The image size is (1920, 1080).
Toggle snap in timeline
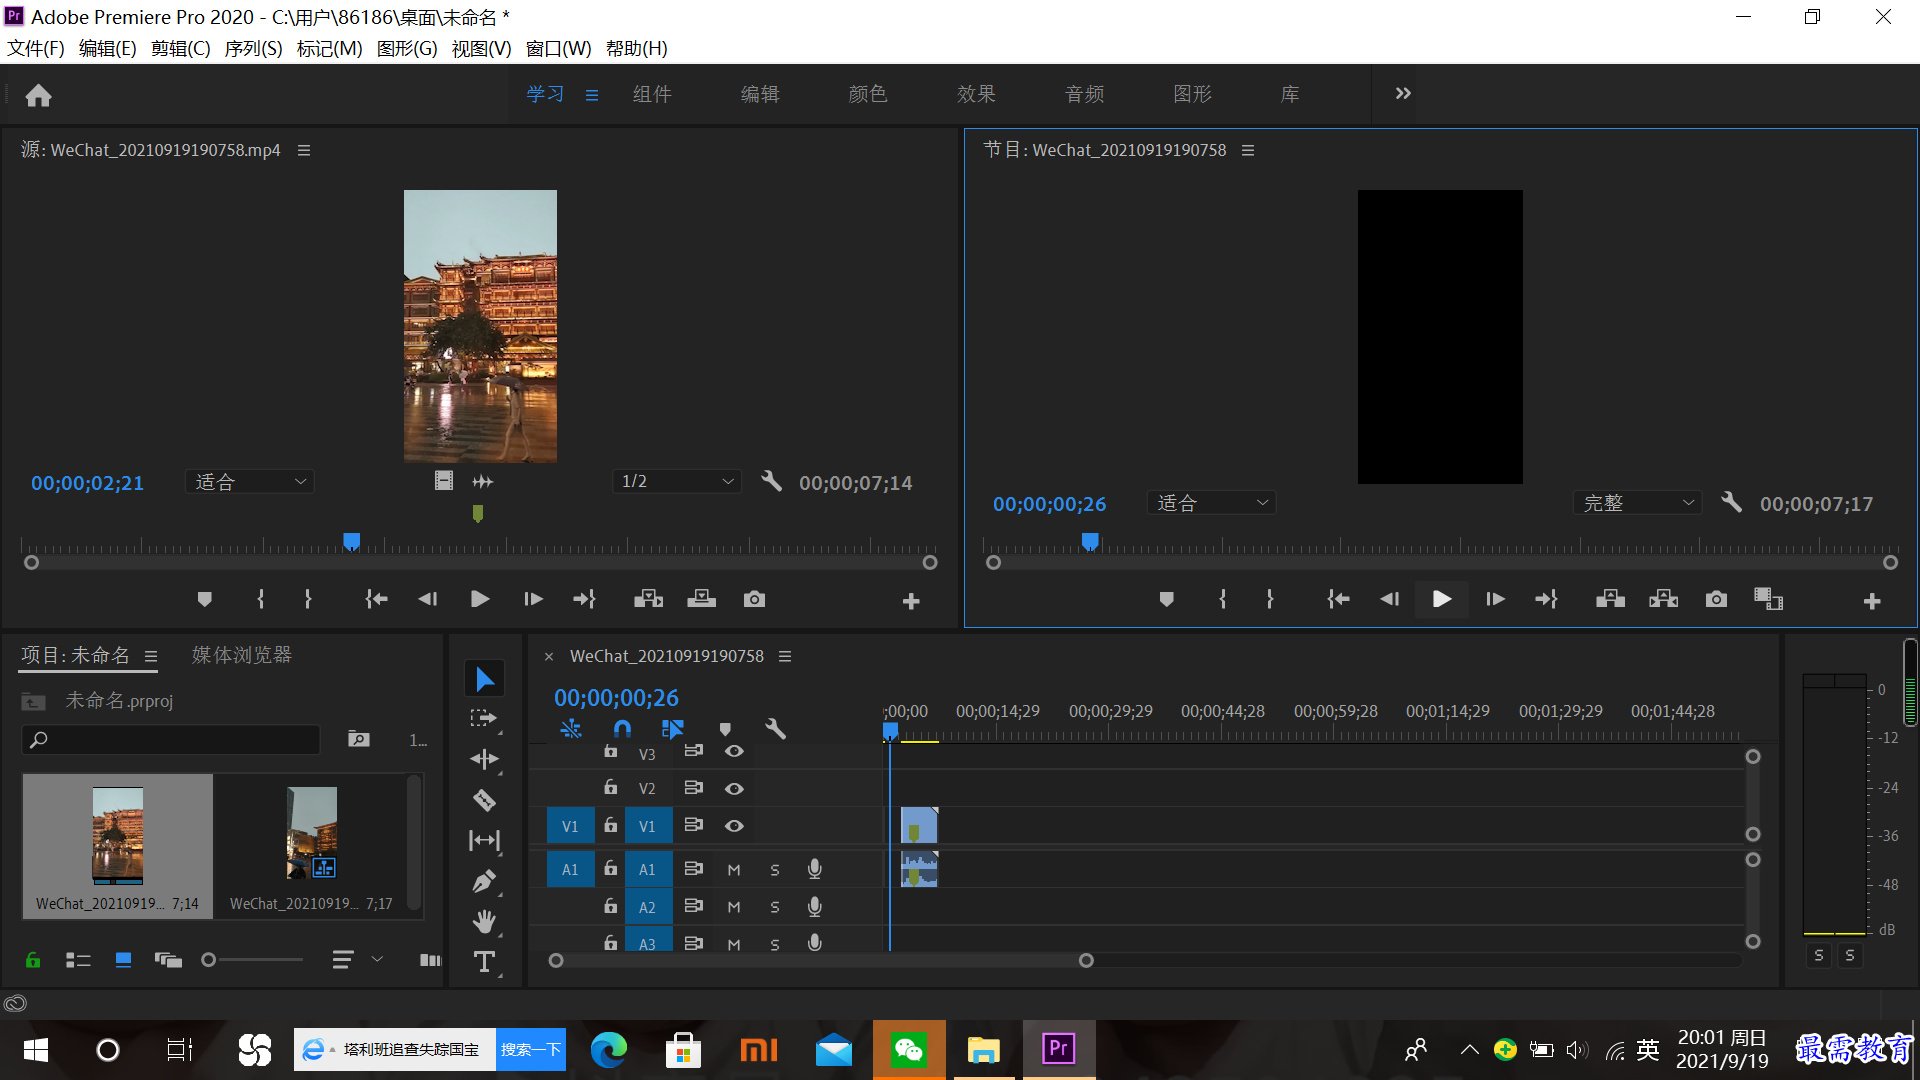point(622,729)
